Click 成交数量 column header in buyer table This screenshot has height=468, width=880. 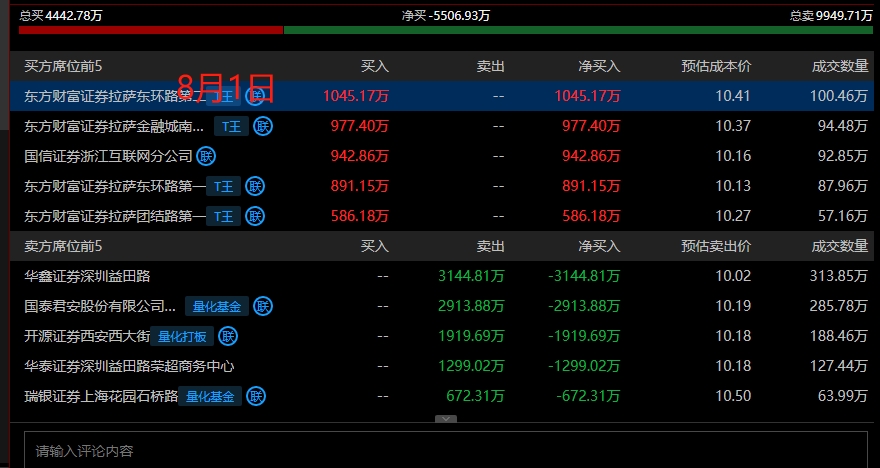(x=840, y=66)
